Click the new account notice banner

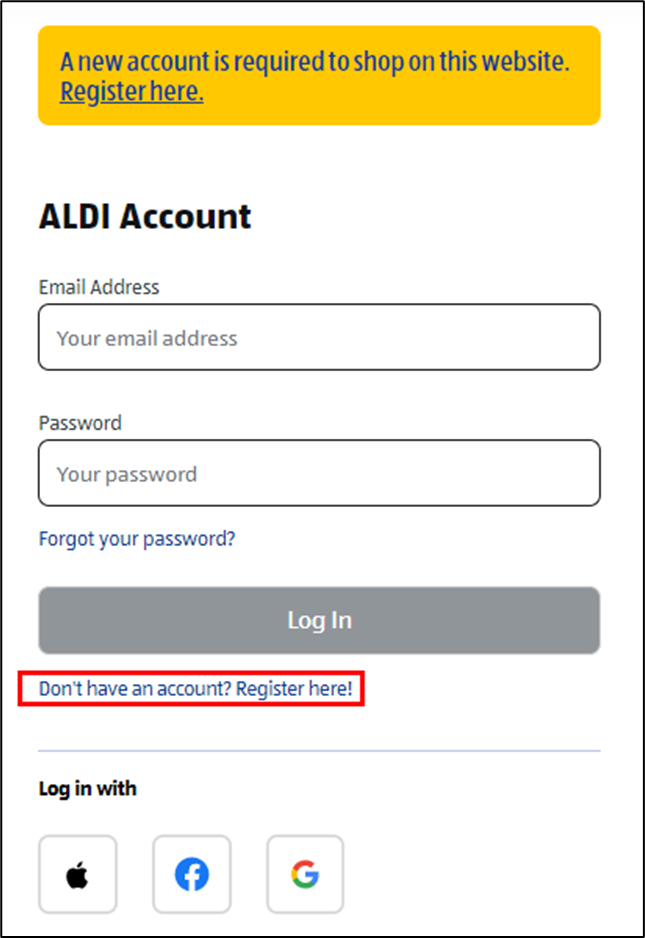[x=319, y=75]
